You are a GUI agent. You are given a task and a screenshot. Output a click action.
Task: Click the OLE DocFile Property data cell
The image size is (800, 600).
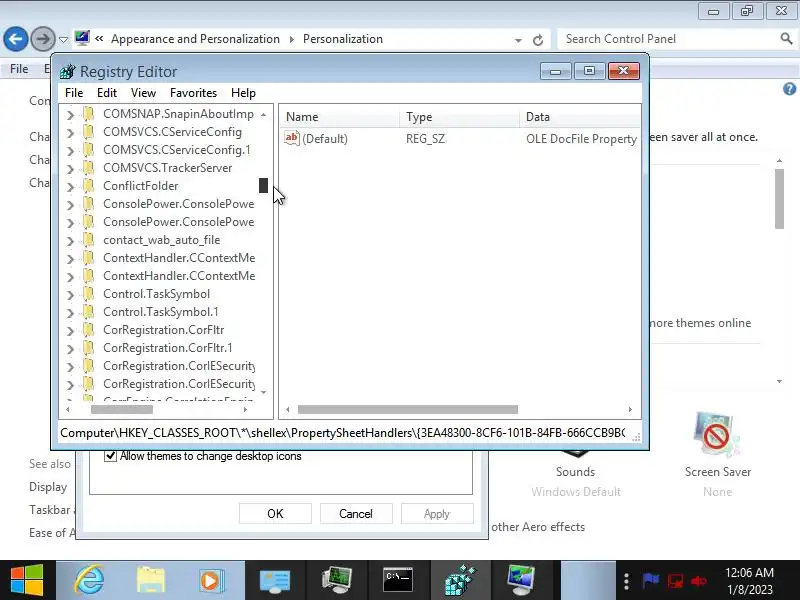click(581, 139)
